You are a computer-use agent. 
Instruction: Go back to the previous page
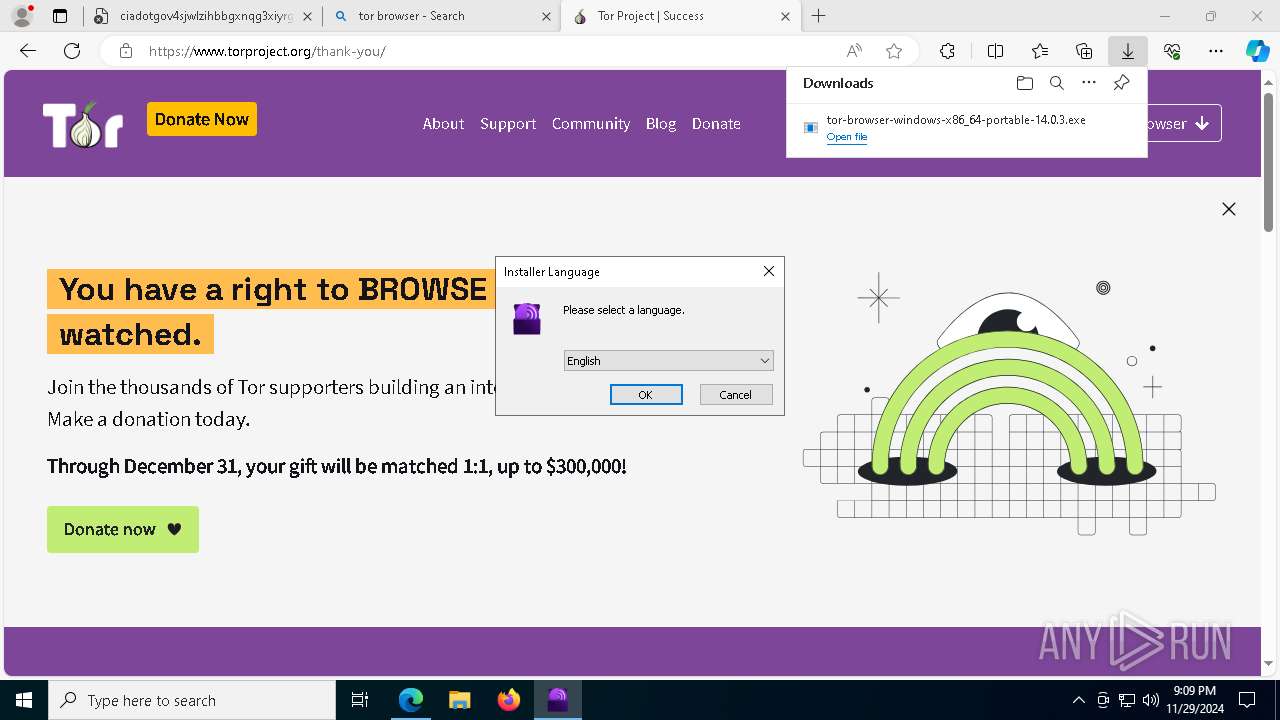click(28, 51)
